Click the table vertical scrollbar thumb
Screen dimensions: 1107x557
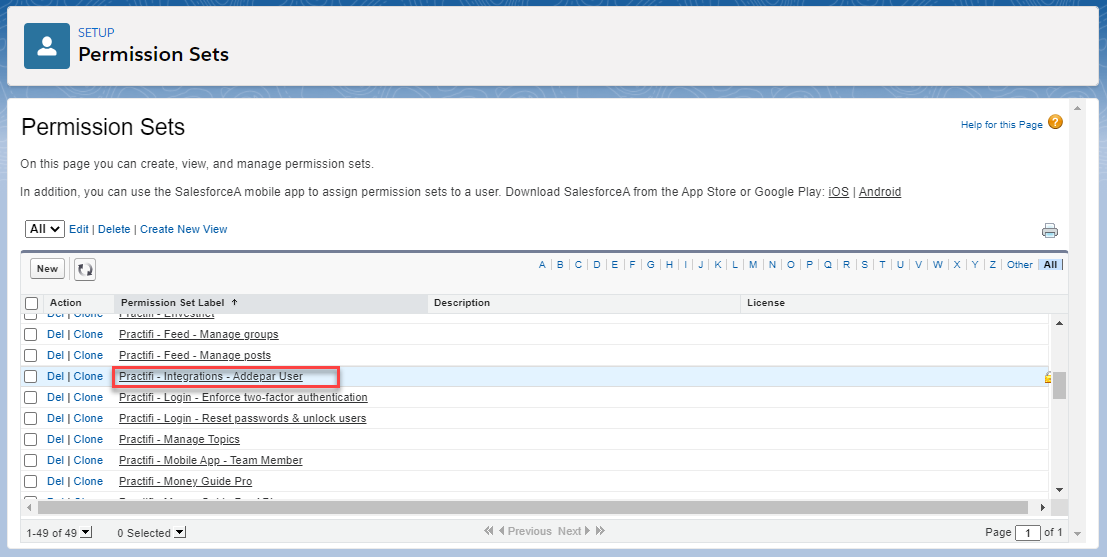[1059, 385]
